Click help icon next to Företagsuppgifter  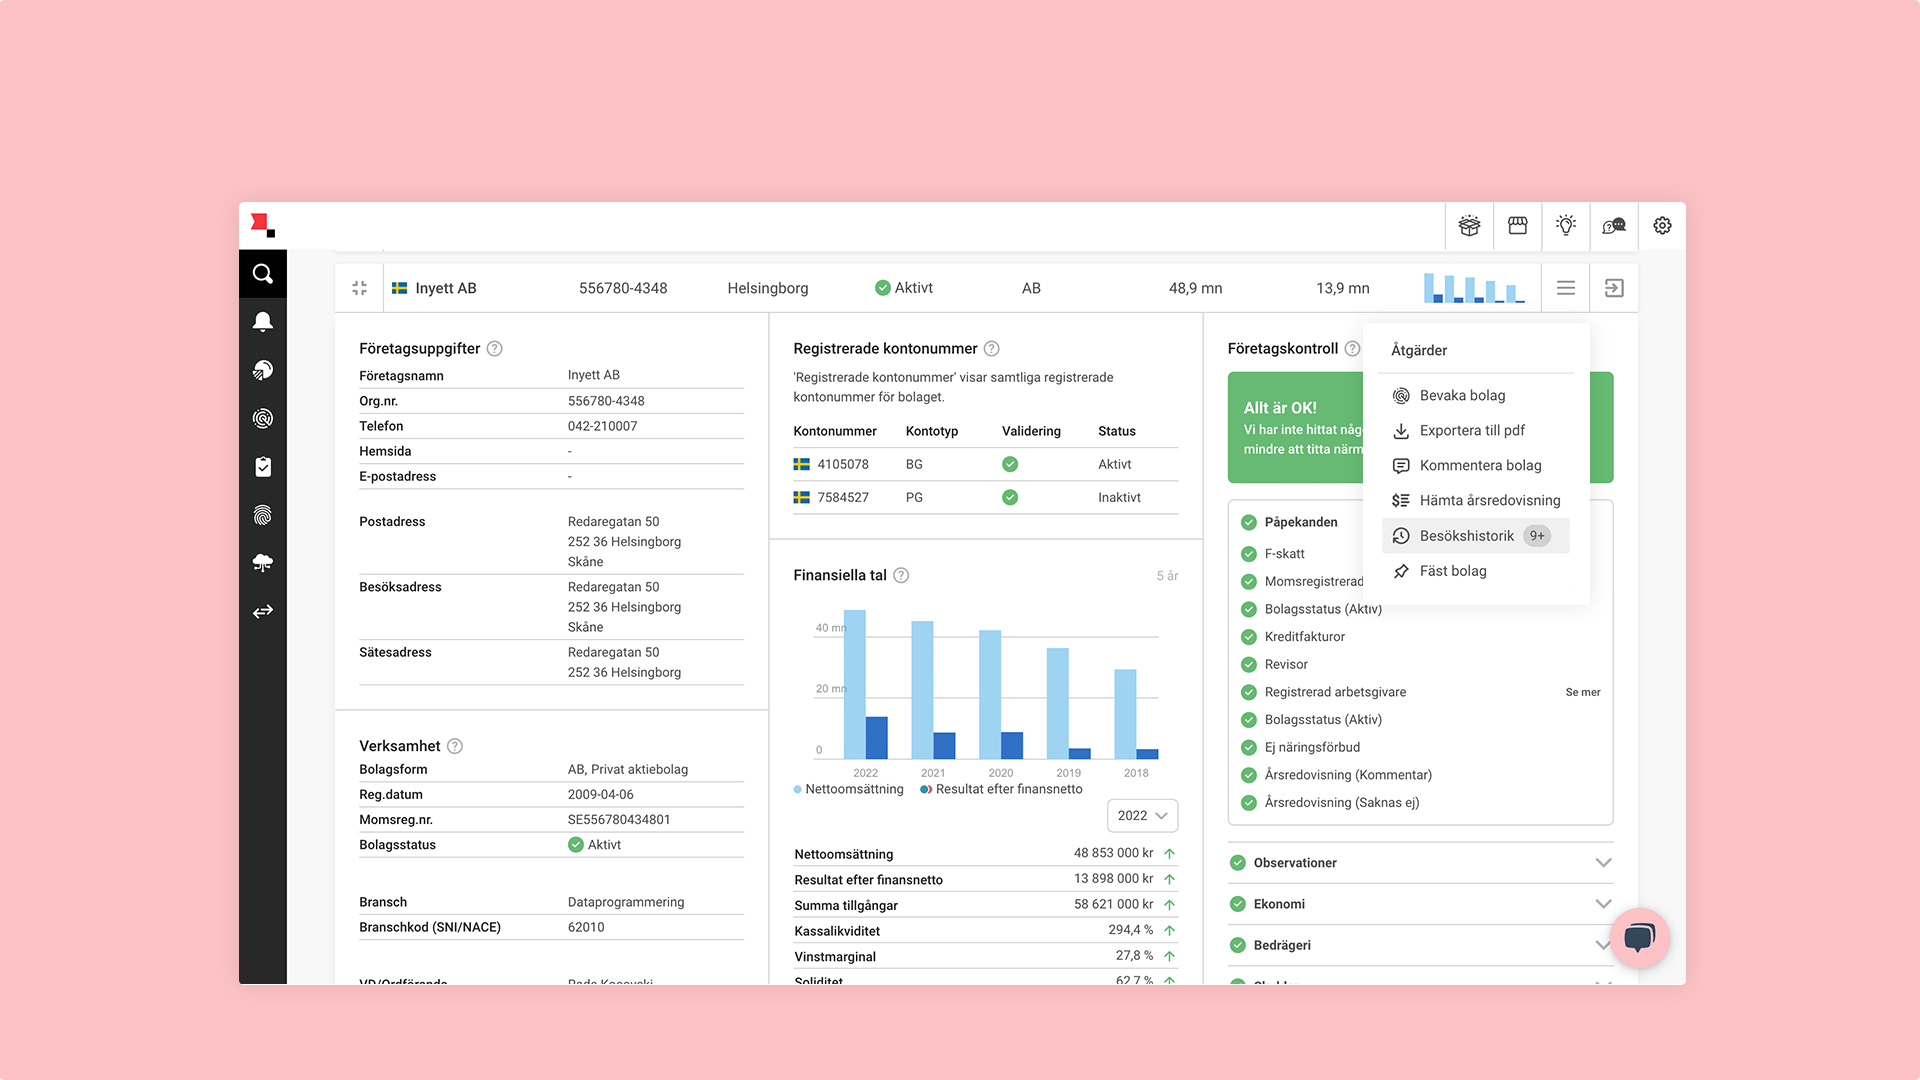494,349
